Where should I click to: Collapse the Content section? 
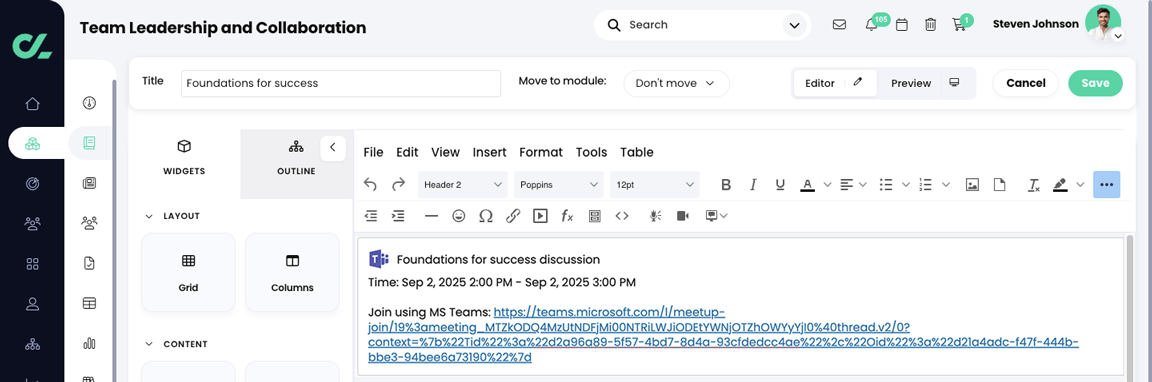[x=149, y=344]
